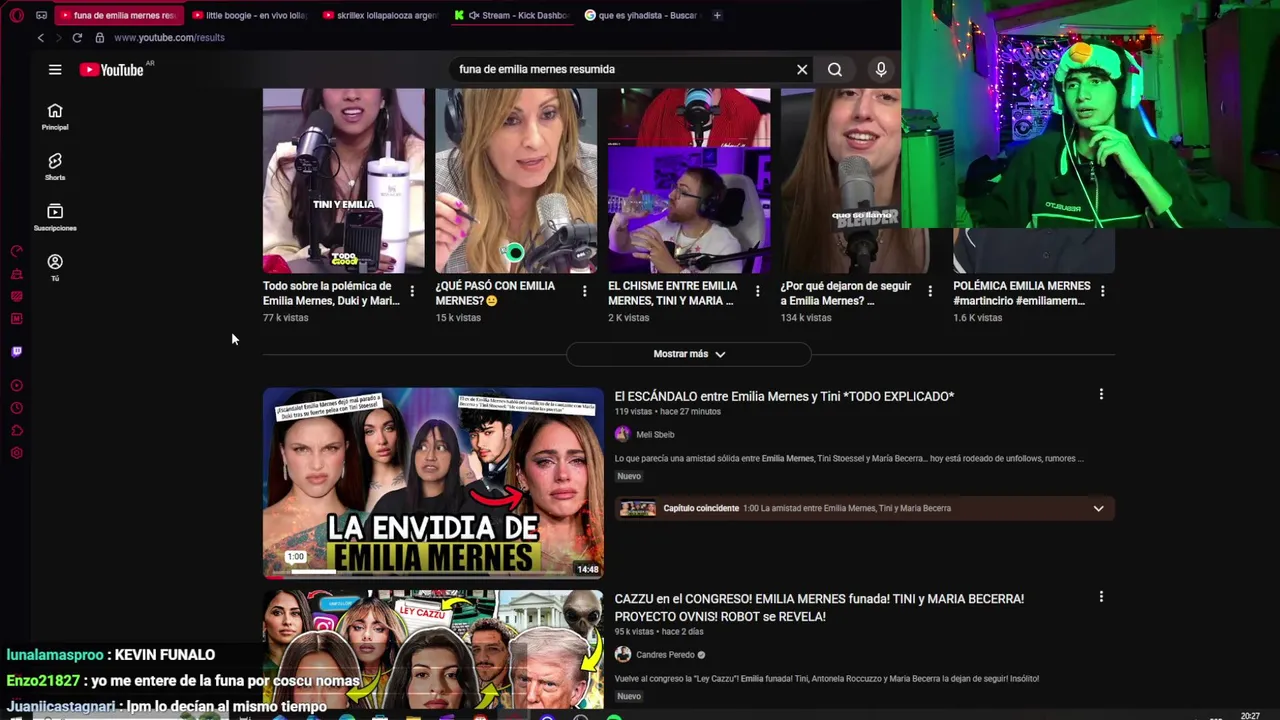The image size is (1280, 720).
Task: Visit Meli Sbeib channel
Action: (x=655, y=435)
